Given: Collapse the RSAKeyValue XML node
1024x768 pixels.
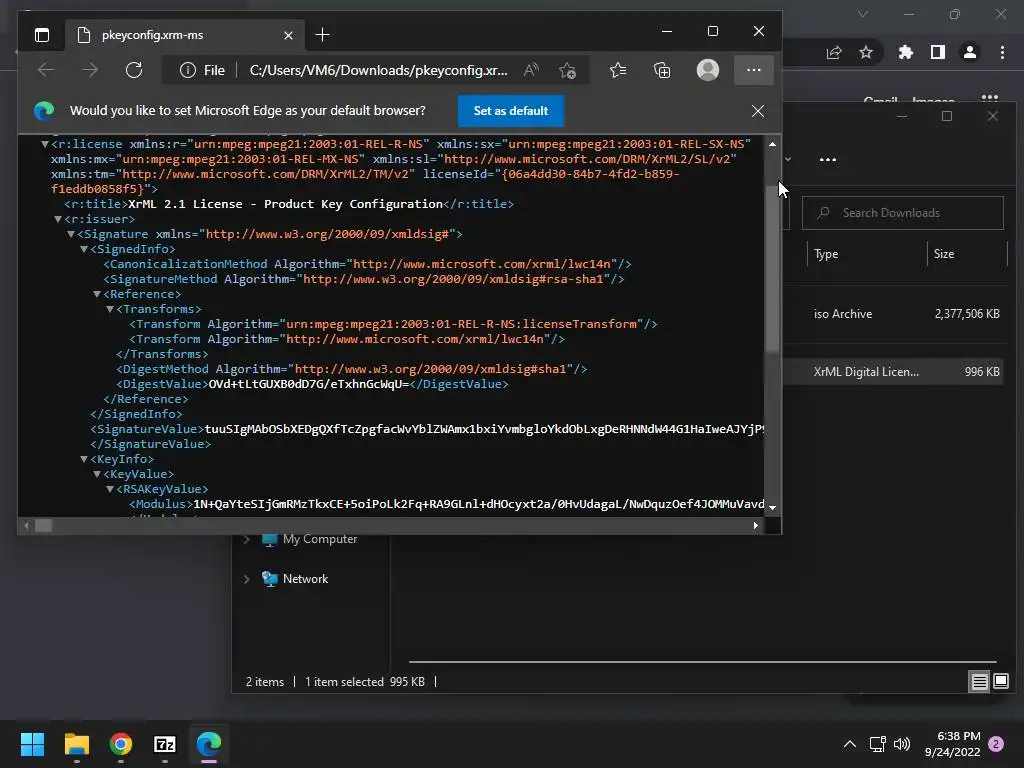Looking at the screenshot, I should (x=110, y=490).
